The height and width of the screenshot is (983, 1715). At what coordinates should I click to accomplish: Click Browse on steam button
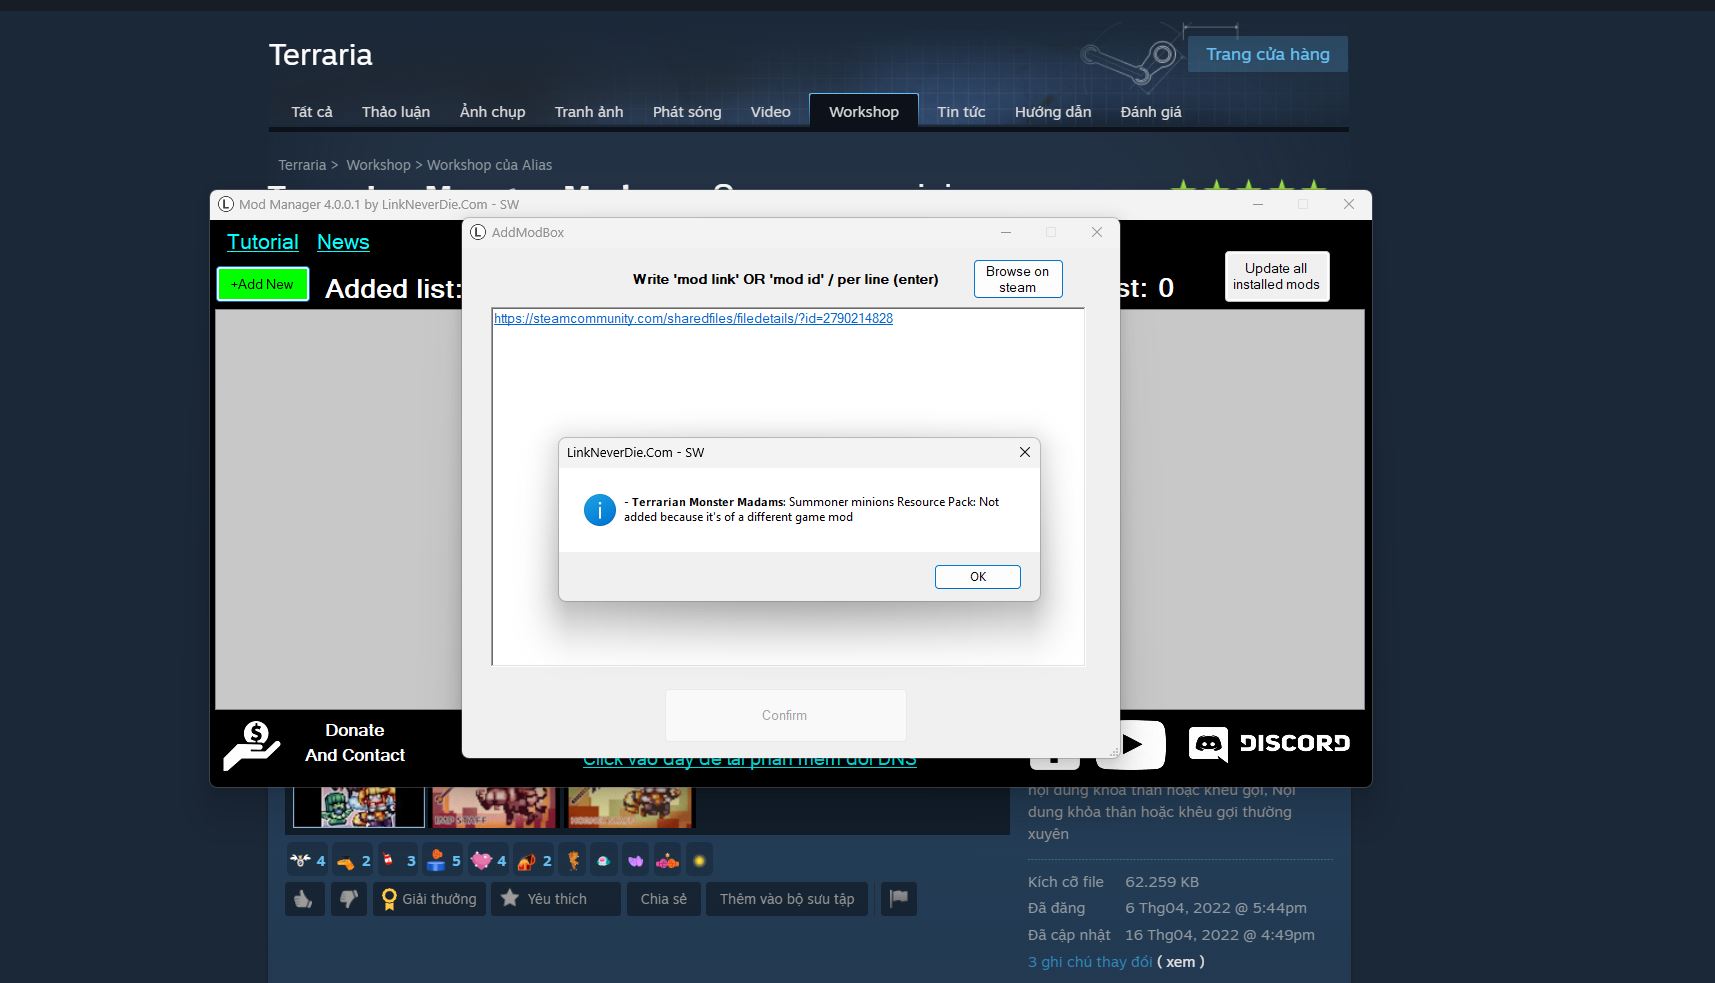coord(1017,279)
